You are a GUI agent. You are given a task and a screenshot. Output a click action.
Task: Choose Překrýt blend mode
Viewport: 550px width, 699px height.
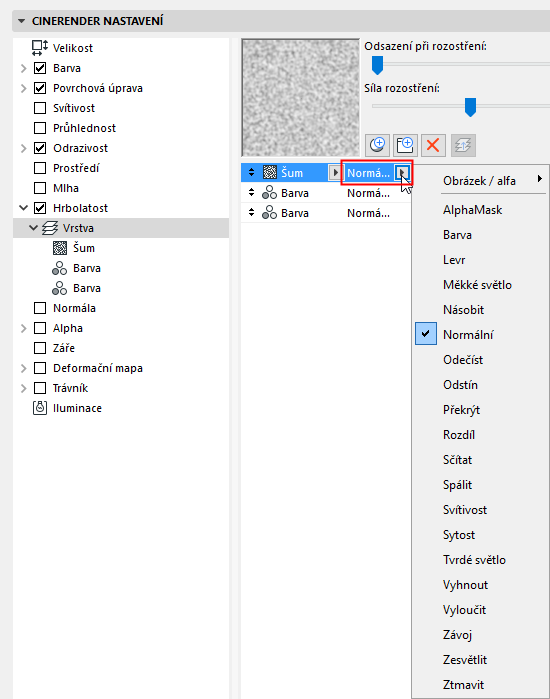point(480,410)
